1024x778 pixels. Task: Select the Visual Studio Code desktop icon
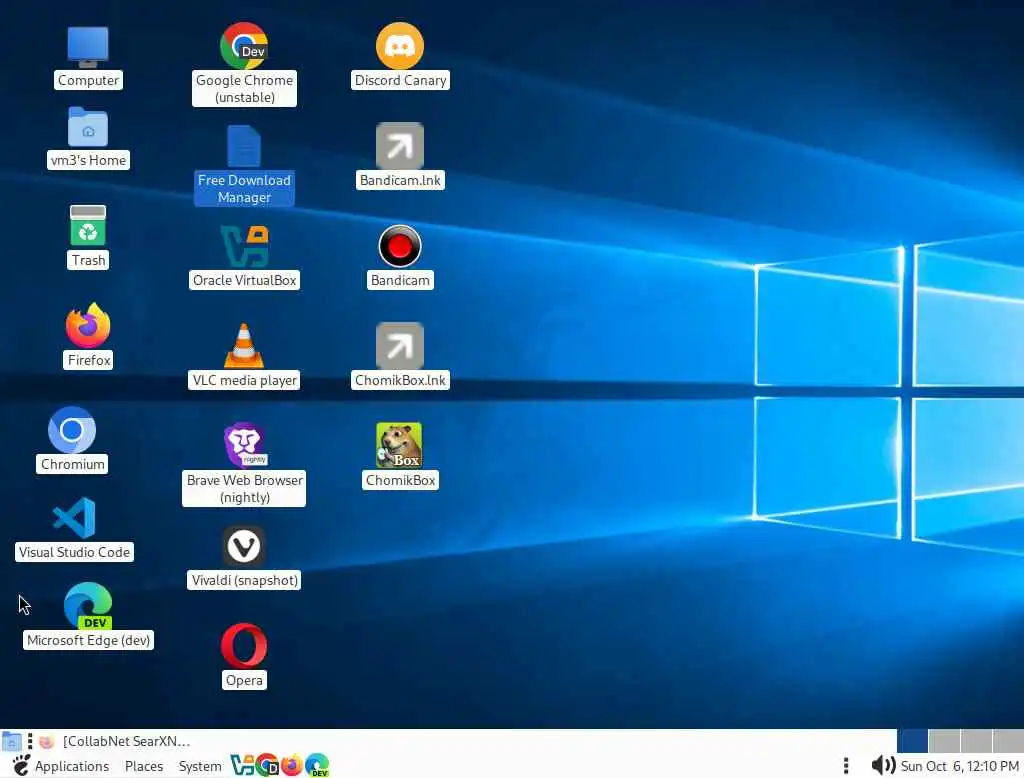tap(74, 518)
